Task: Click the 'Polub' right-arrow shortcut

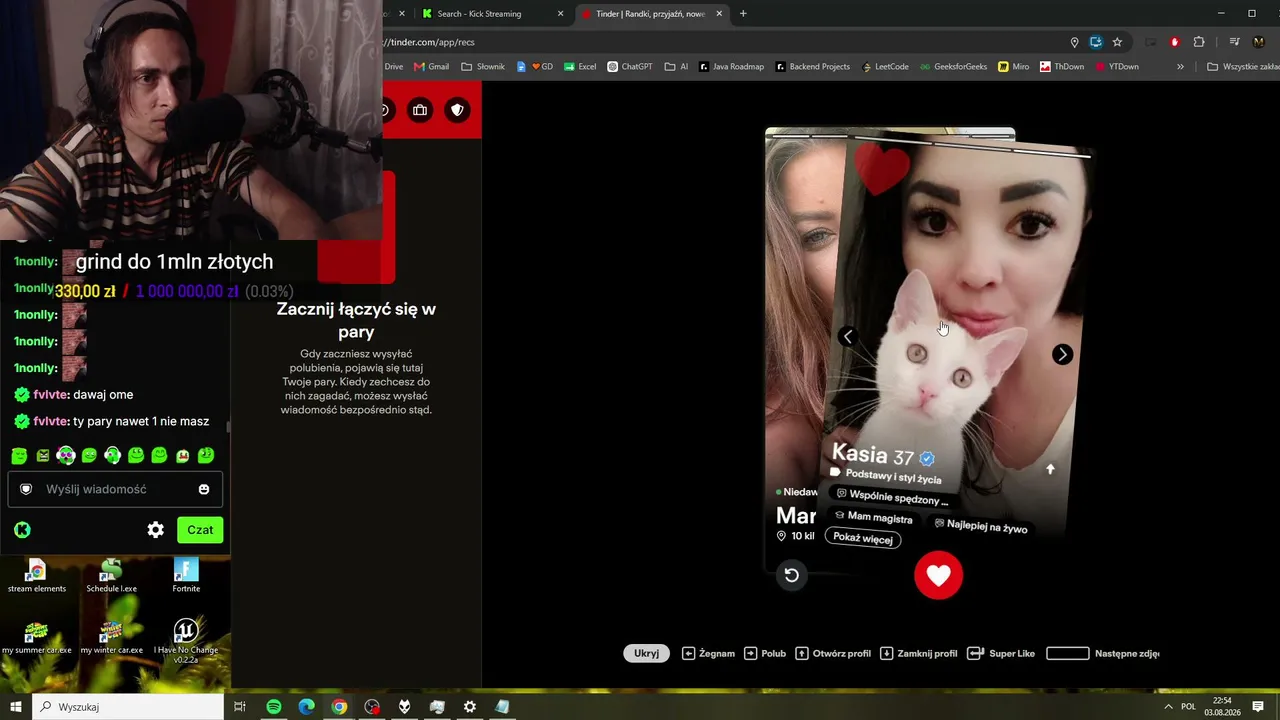Action: (765, 653)
